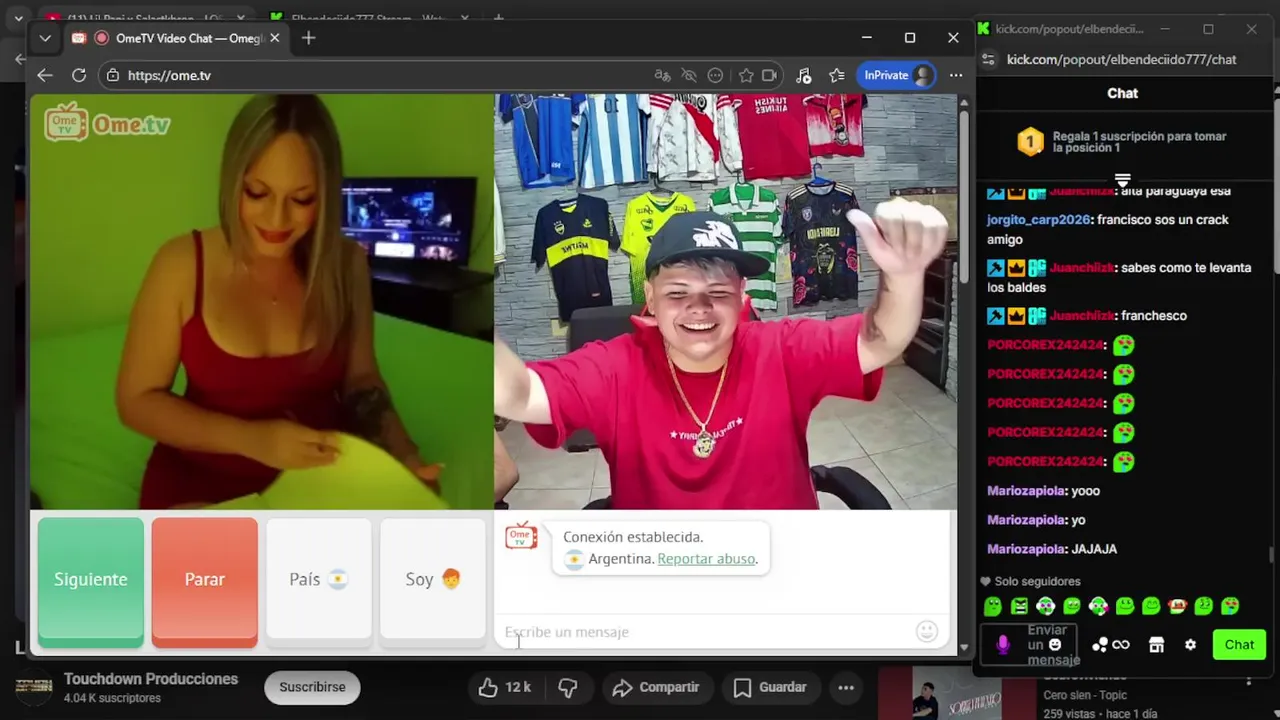Viewport: 1280px width, 720px height.
Task: Click the Conexión establecida message text
Action: (x=633, y=537)
